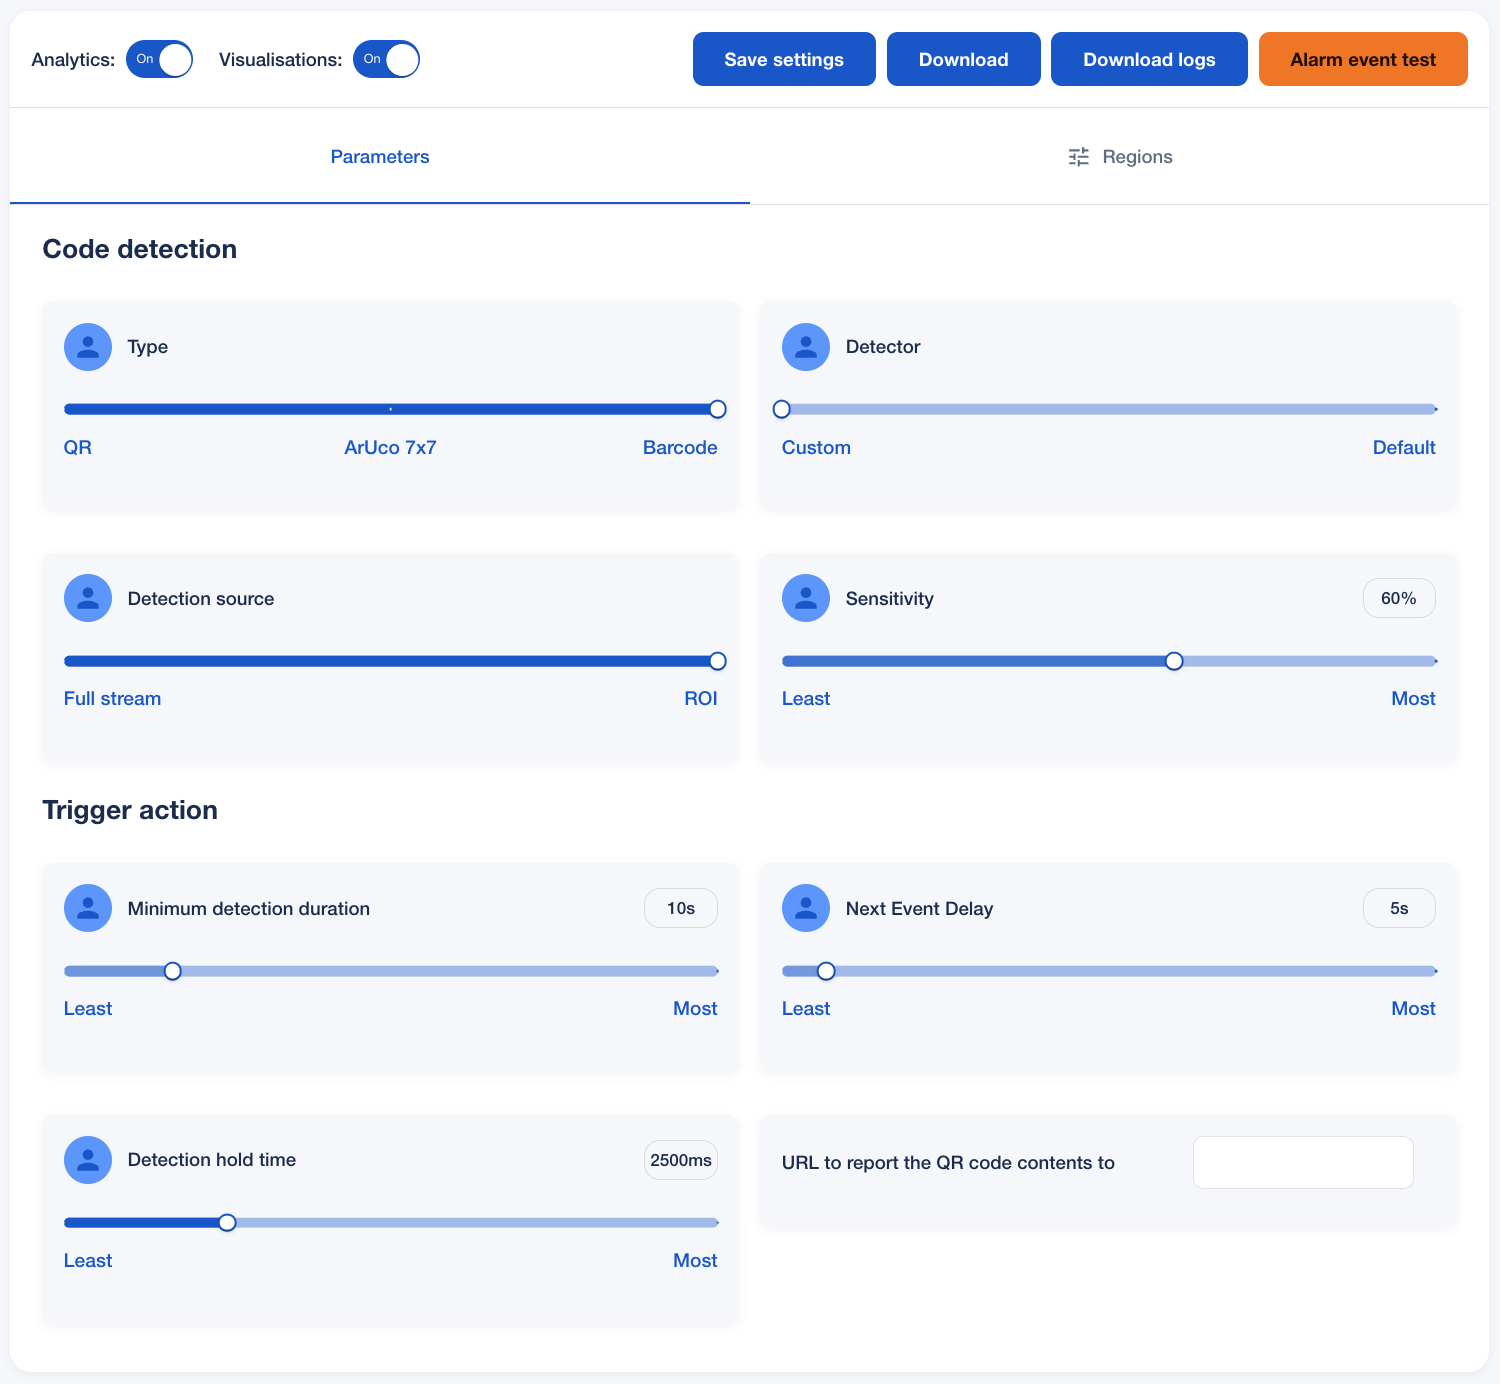Image resolution: width=1500 pixels, height=1384 pixels.
Task: Set Detector to Default
Action: tap(1434, 409)
